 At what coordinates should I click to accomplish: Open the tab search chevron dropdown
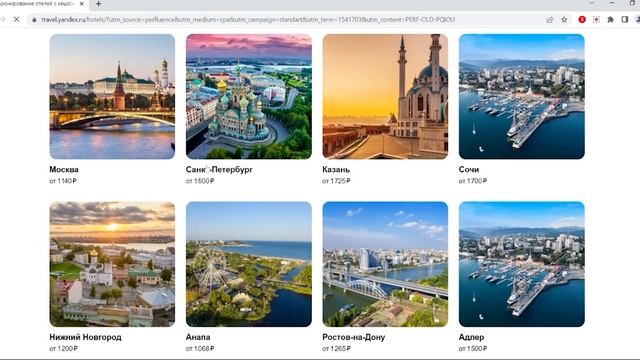pyautogui.click(x=591, y=3)
